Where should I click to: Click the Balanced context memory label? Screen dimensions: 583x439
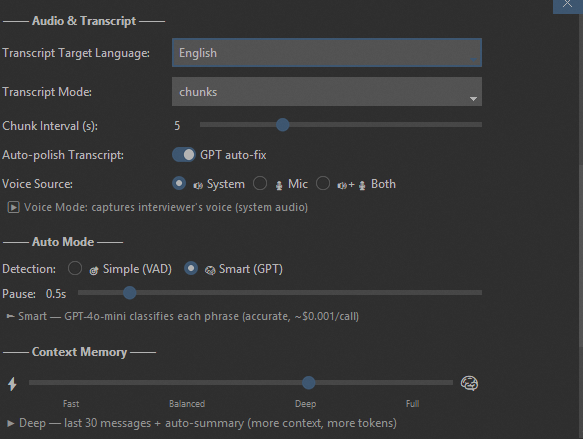point(187,404)
